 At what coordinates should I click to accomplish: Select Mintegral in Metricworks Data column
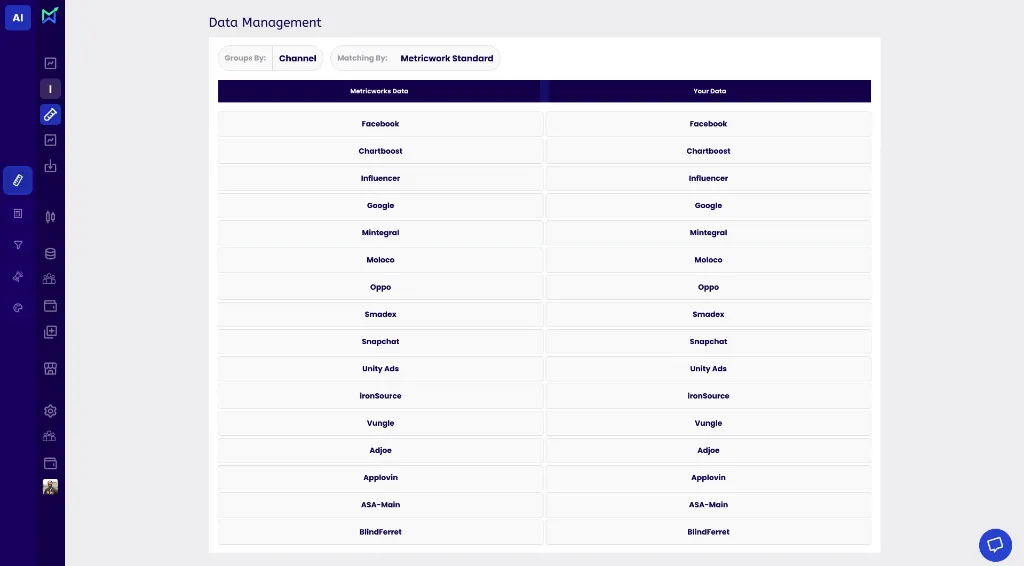pos(380,232)
